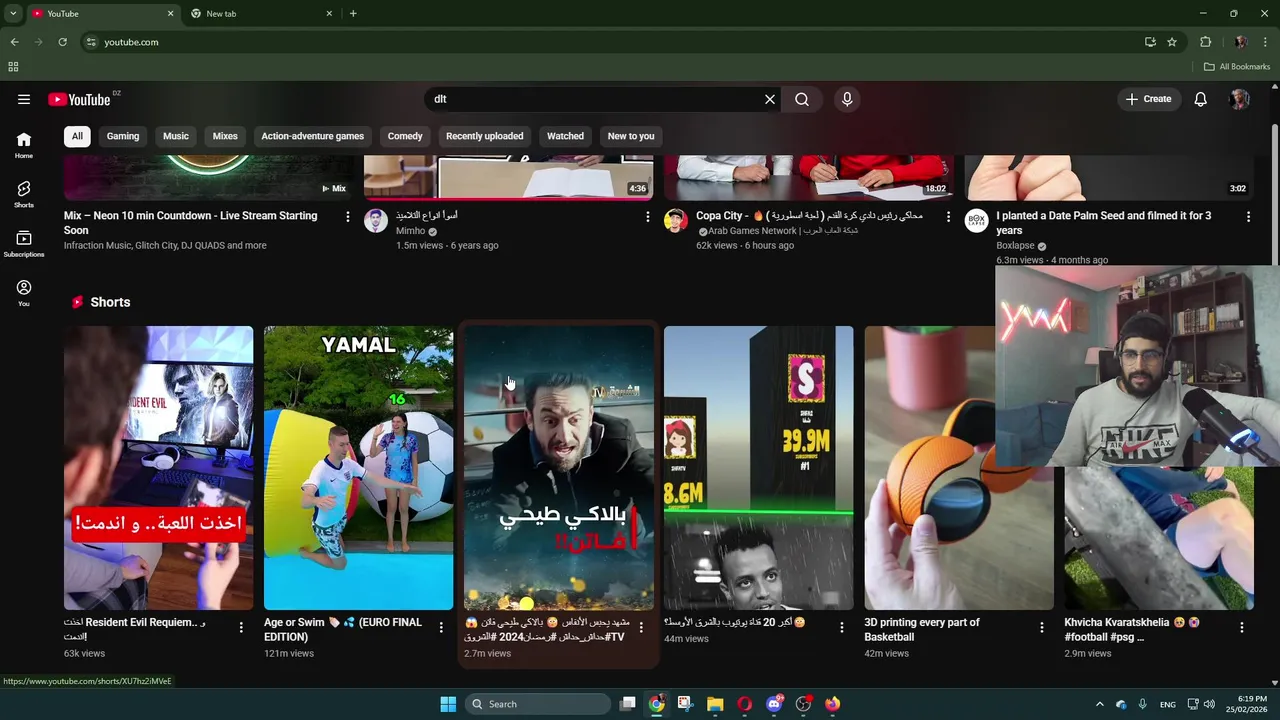Click the YouTube logo
The image size is (1280, 720).
pyautogui.click(x=79, y=99)
